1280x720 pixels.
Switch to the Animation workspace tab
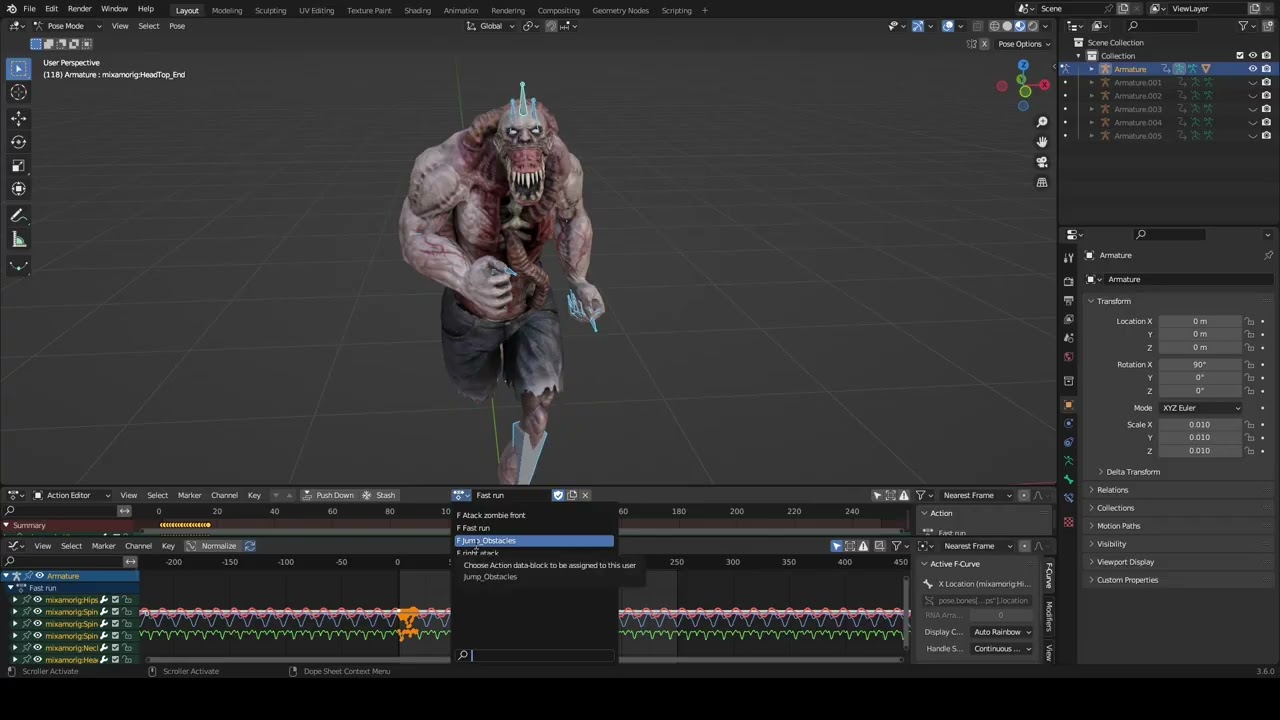[461, 10]
